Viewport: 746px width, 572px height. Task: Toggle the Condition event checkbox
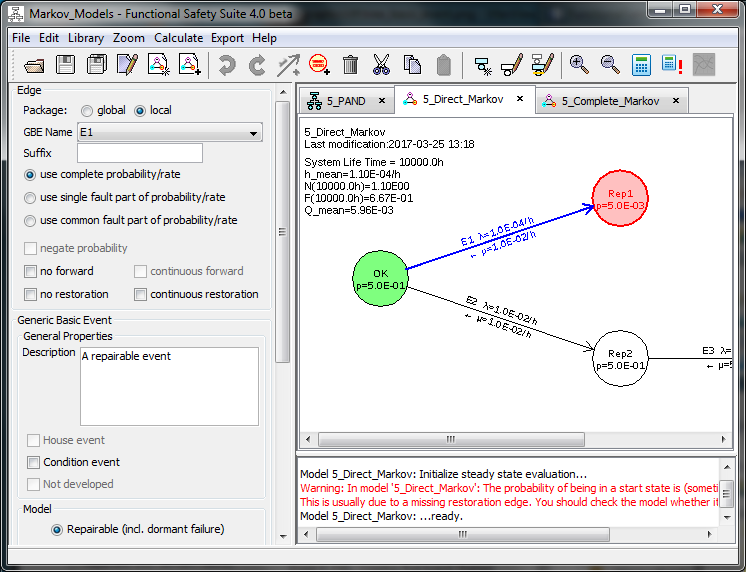click(34, 462)
